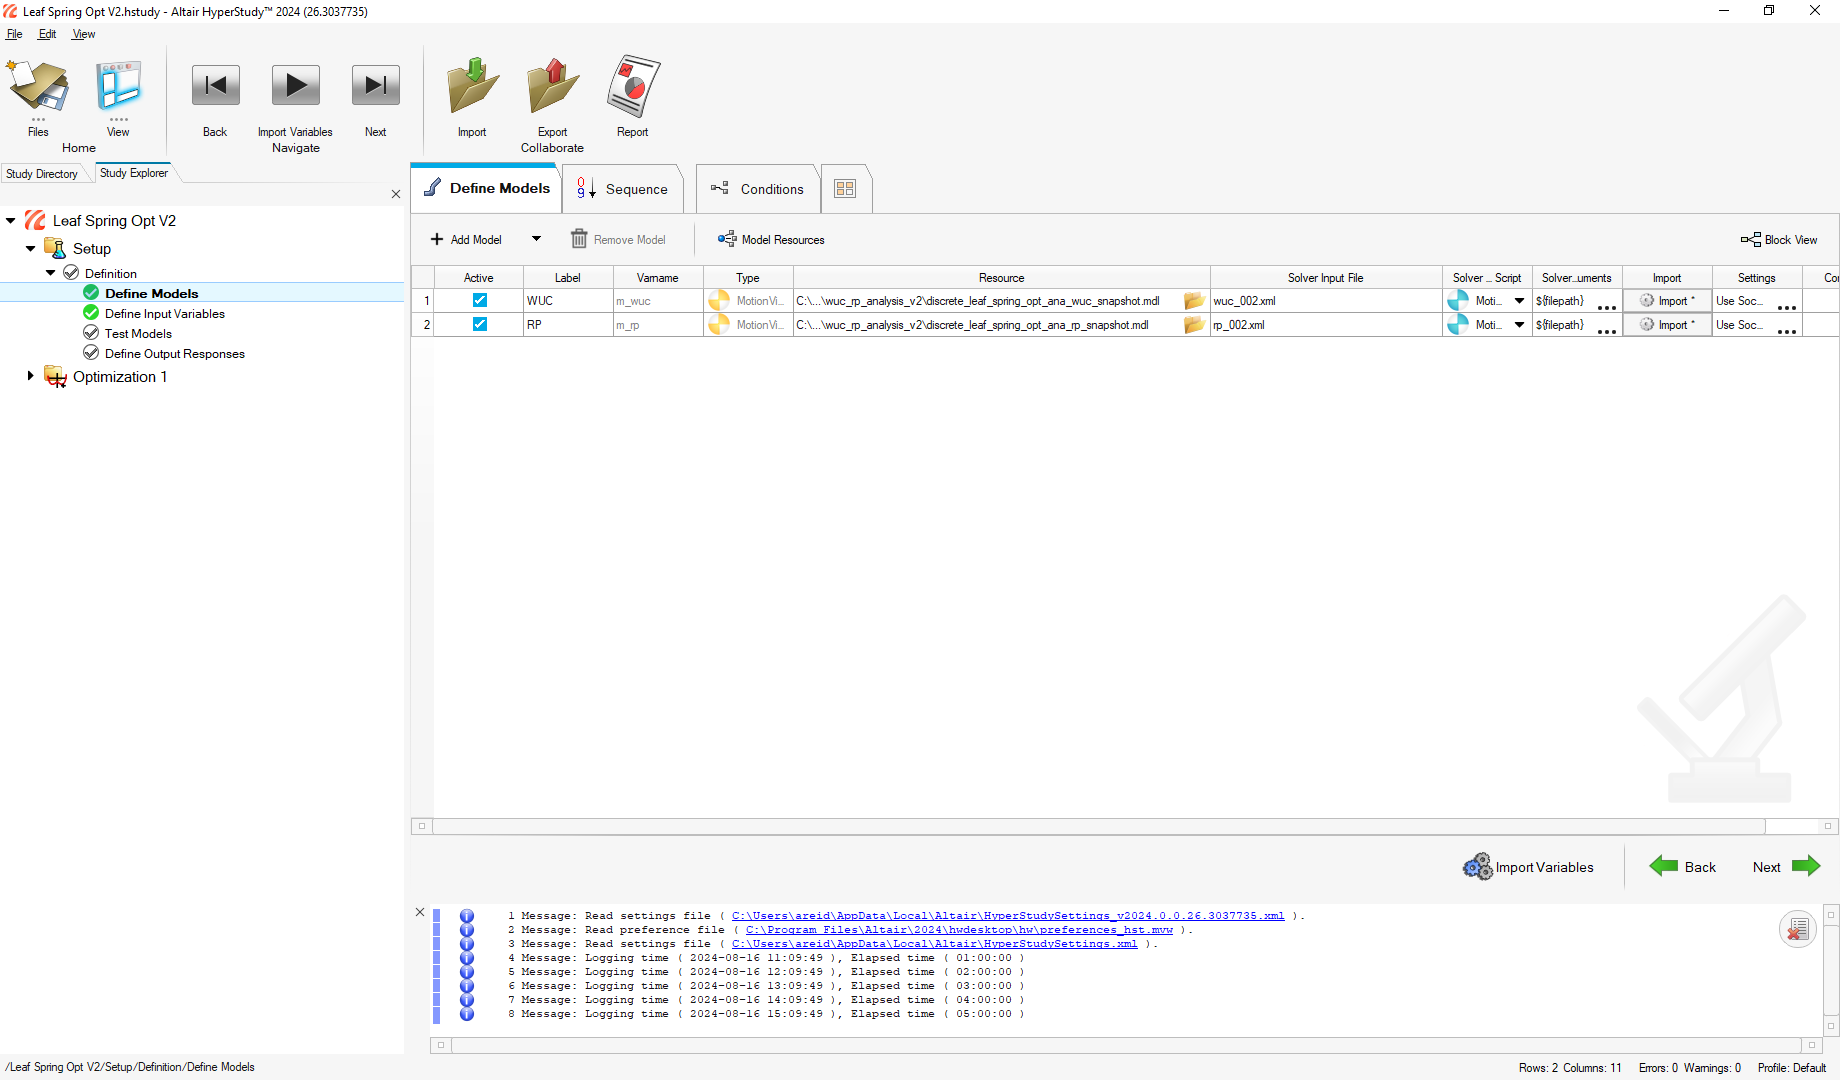Open the Files toolbar icon

click(38, 86)
